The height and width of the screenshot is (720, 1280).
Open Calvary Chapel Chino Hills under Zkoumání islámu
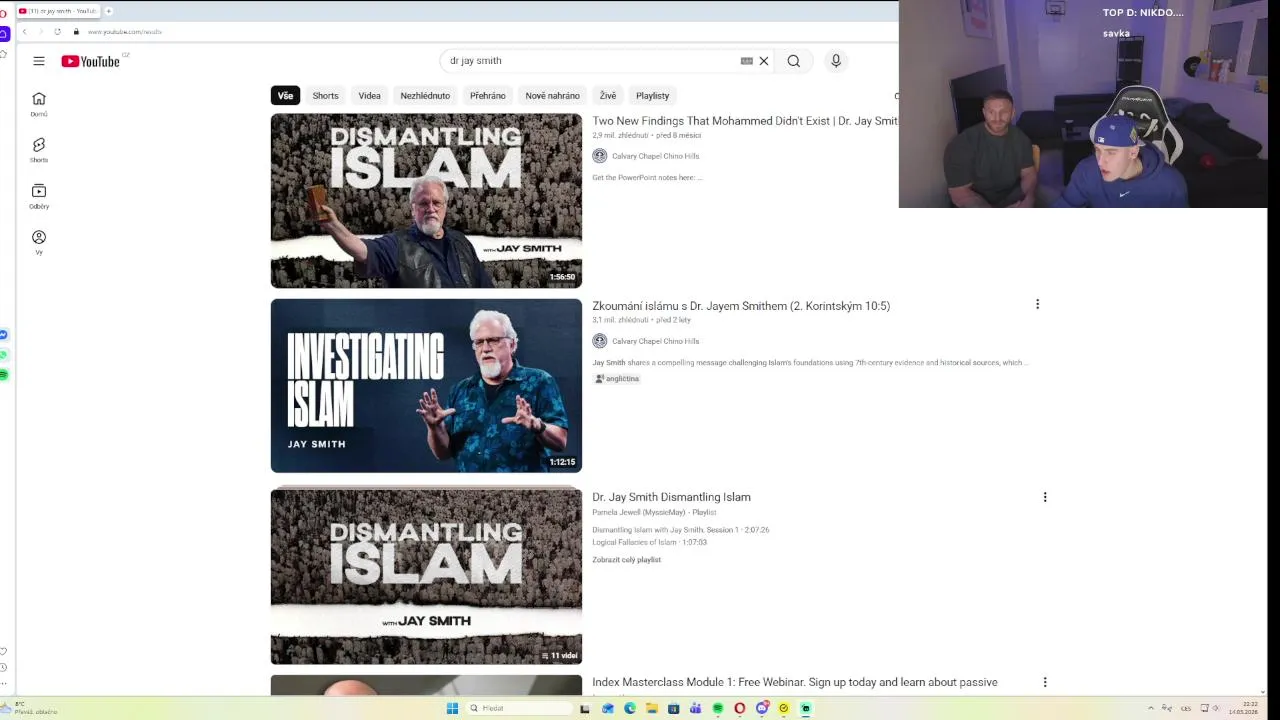[655, 341]
